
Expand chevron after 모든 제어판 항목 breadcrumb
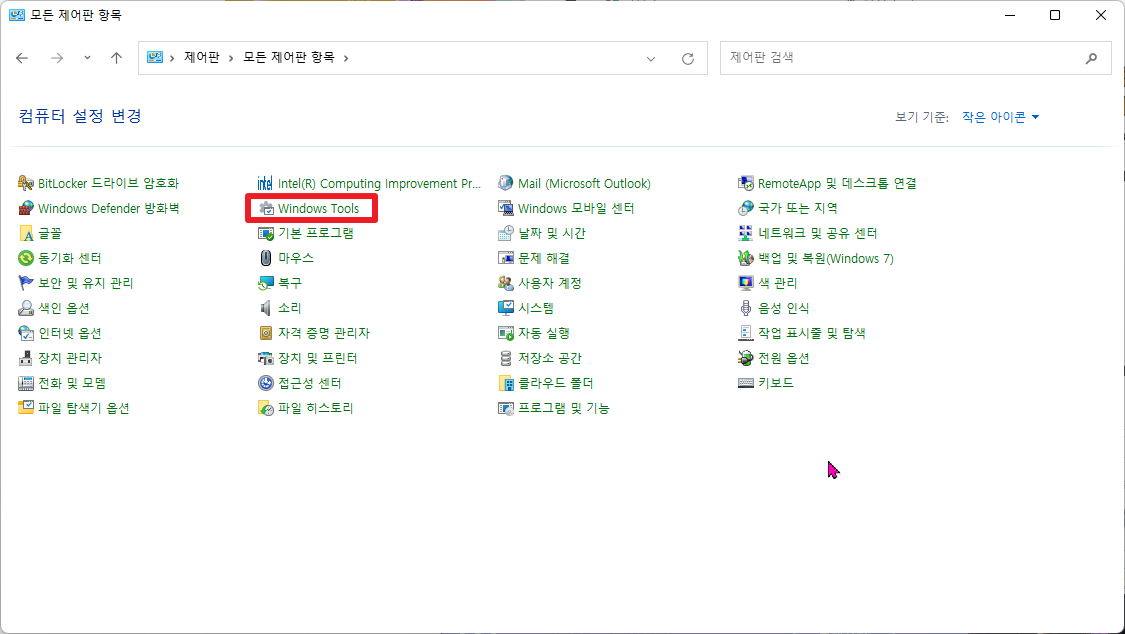coord(346,58)
